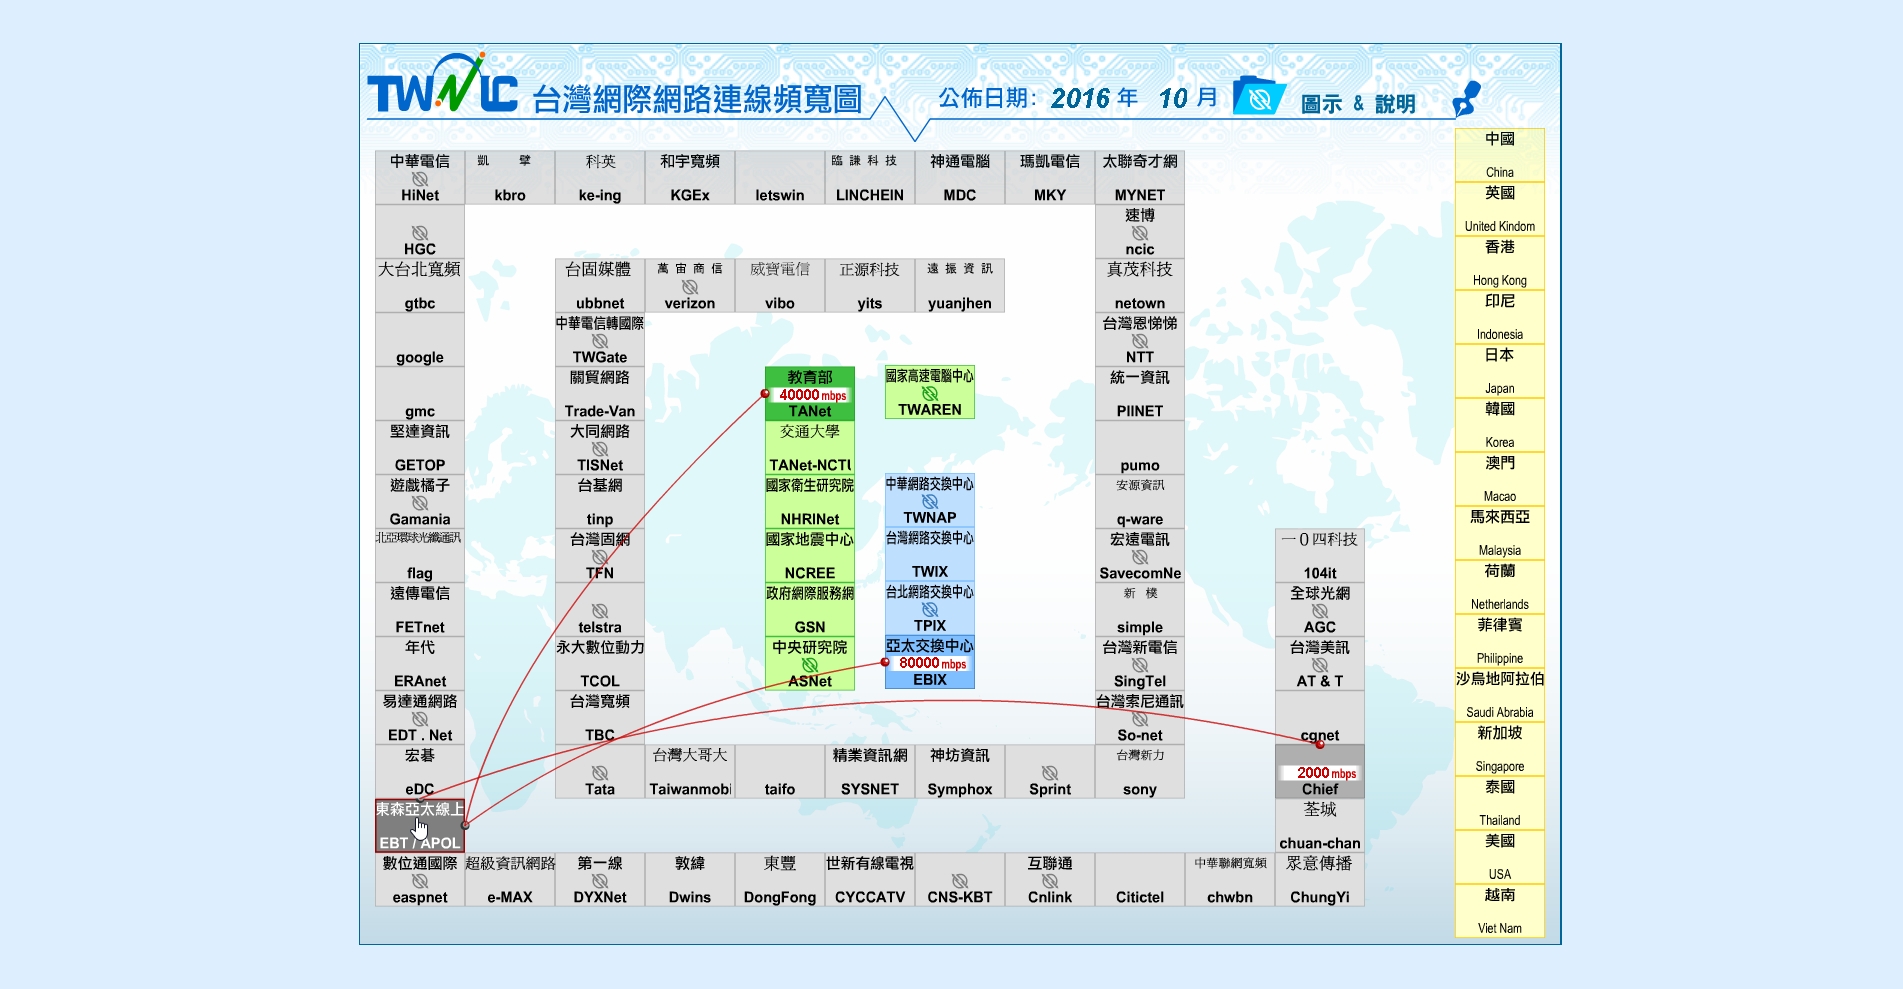Select the Netherlands country box
Image resolution: width=1903 pixels, height=989 pixels.
[1500, 587]
